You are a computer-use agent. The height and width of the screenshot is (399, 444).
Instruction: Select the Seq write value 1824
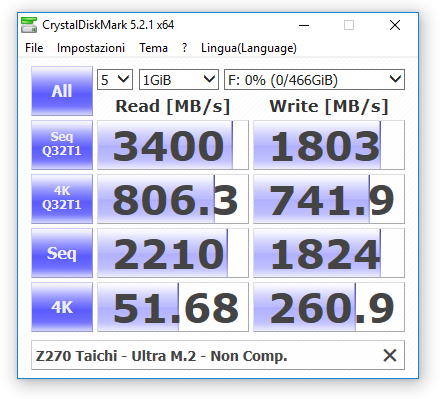pos(329,253)
